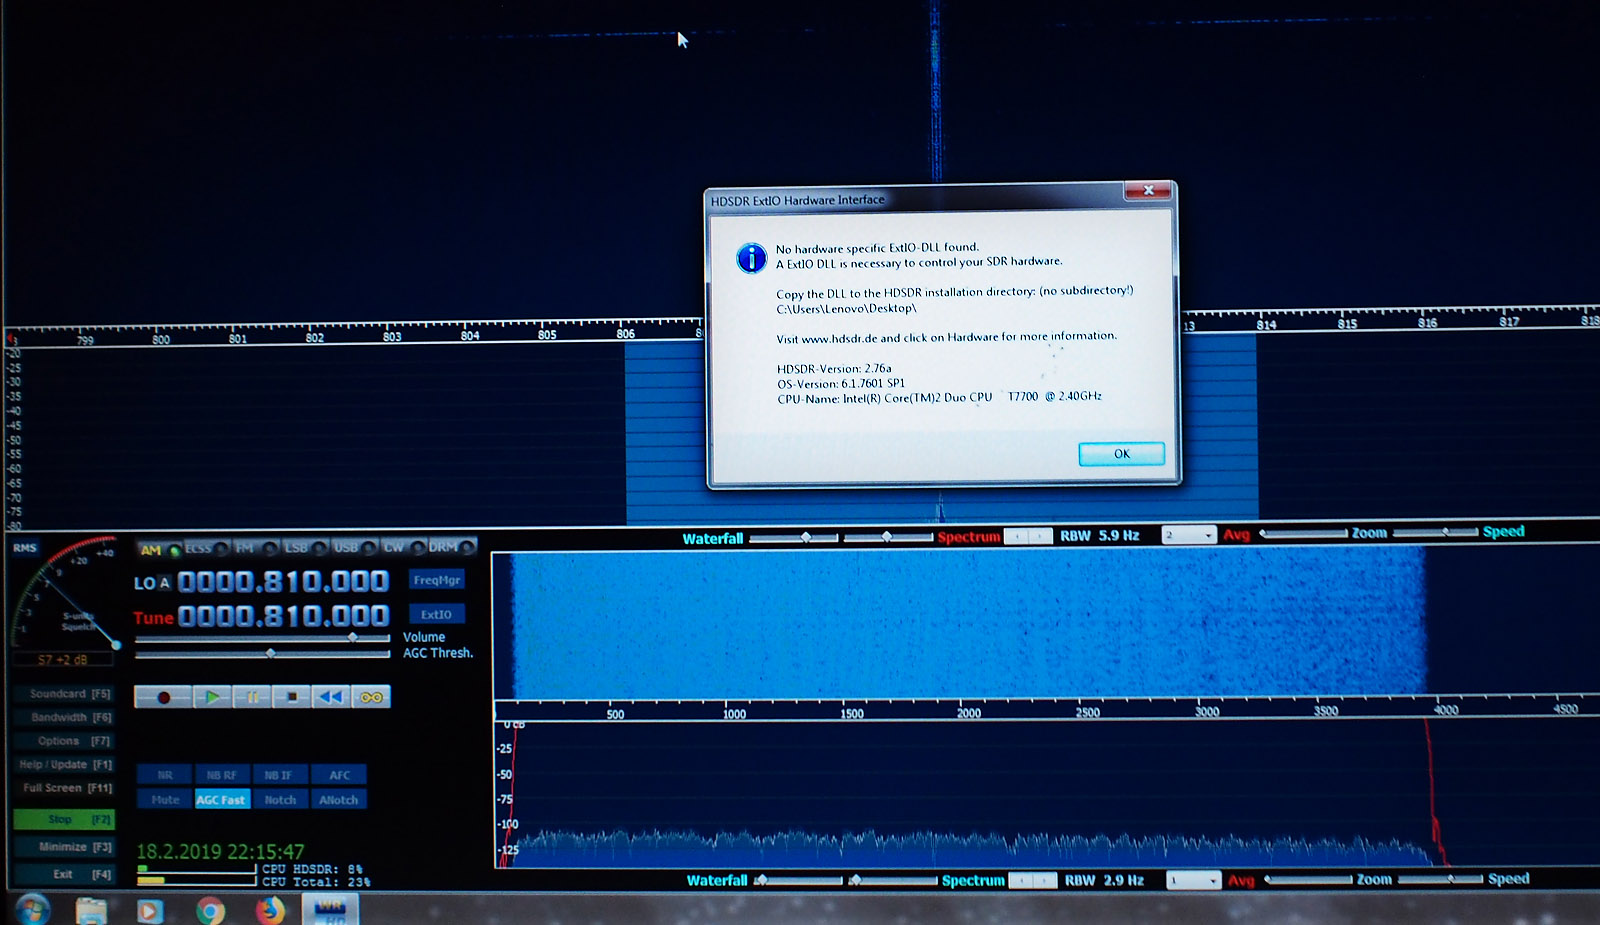Click the HDSDR taskbar icon
Screen dimensions: 1600x925
point(330,909)
